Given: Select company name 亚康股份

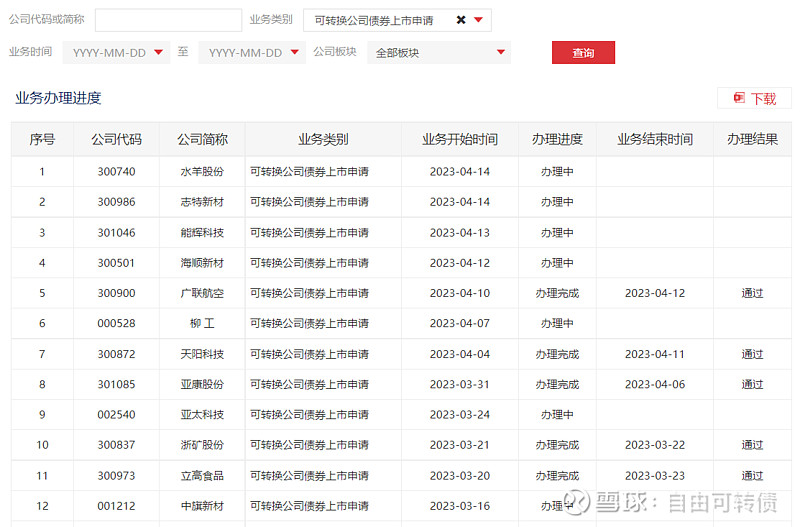Looking at the screenshot, I should pos(202,384).
